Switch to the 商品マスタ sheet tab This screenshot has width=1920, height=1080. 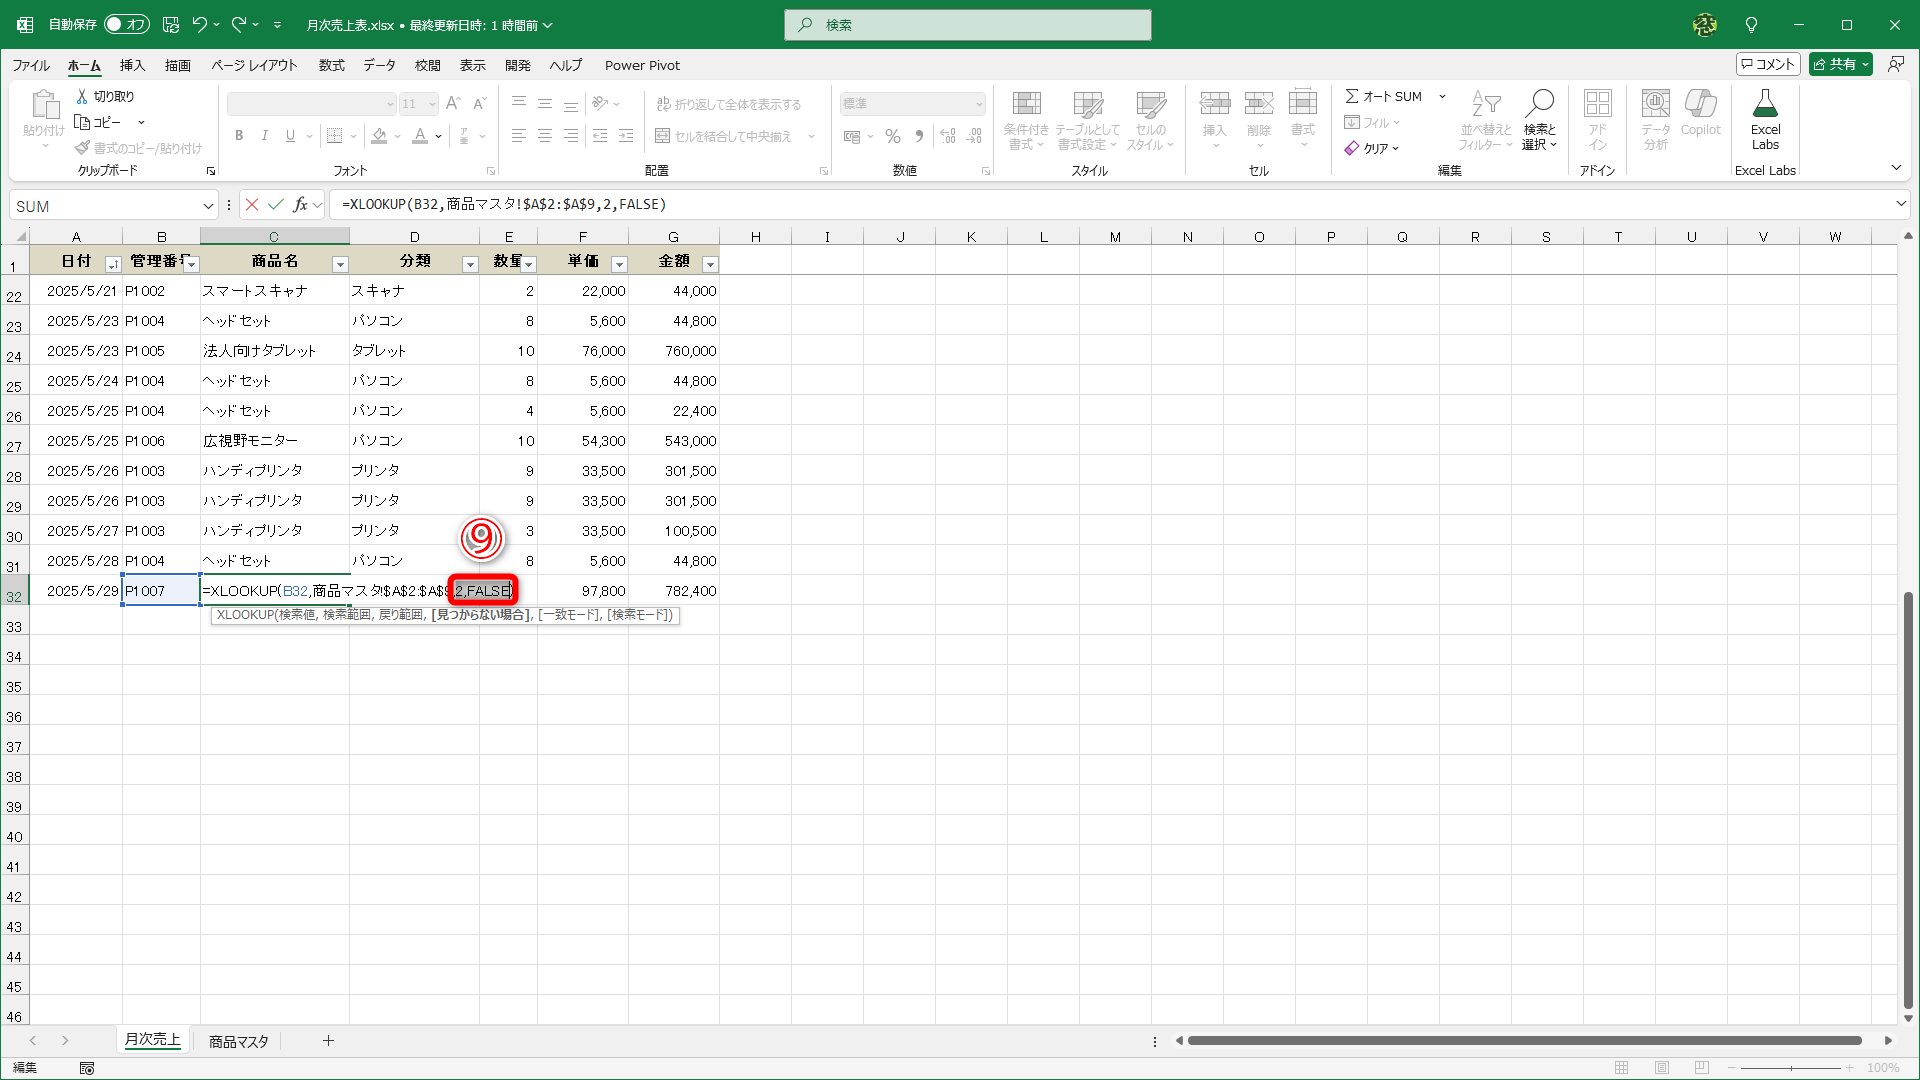[x=238, y=1041]
